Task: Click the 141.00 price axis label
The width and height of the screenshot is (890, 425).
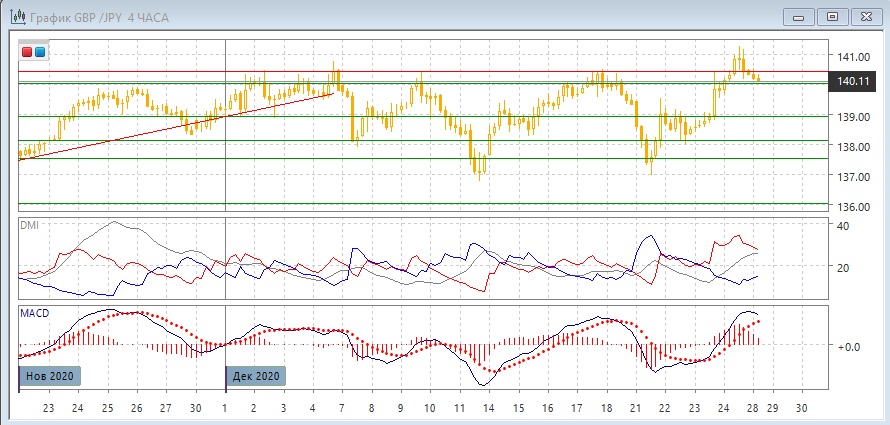Action: click(852, 57)
